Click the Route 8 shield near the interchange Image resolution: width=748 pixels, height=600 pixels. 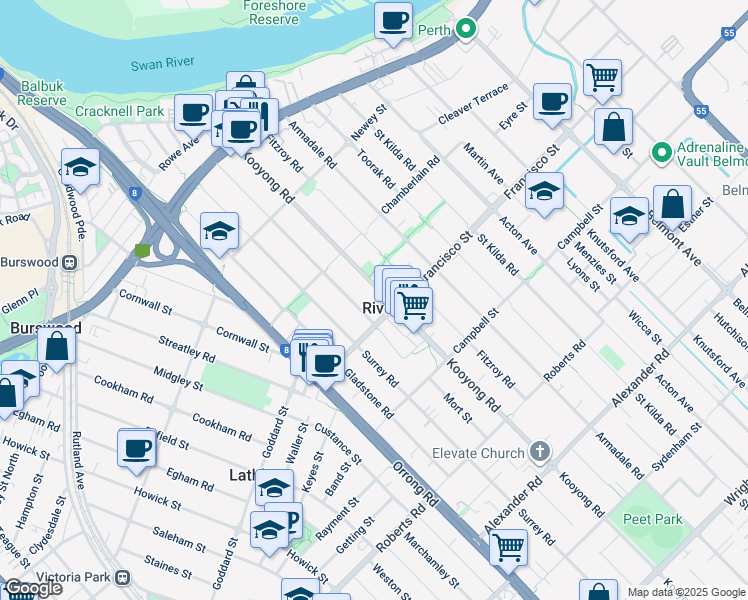click(135, 193)
